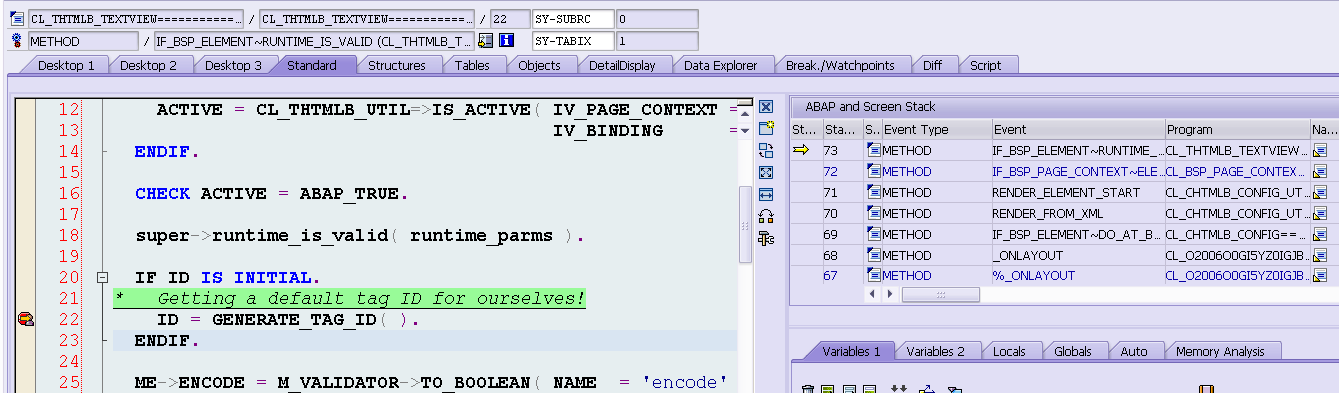This screenshot has height=393, width=1339.
Task: Click the METHOD type icon in stack row 70
Action: tap(873, 213)
